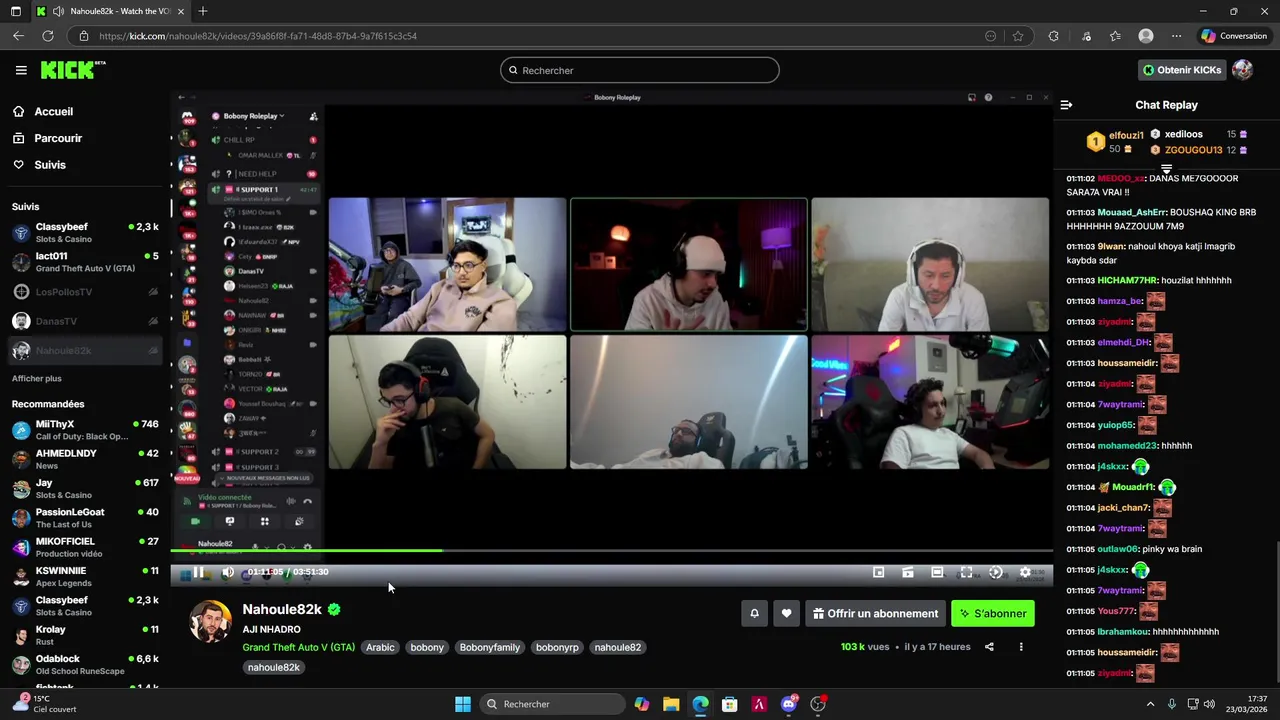Open Windows Start menu
Viewport: 1280px width, 720px height.
463,704
